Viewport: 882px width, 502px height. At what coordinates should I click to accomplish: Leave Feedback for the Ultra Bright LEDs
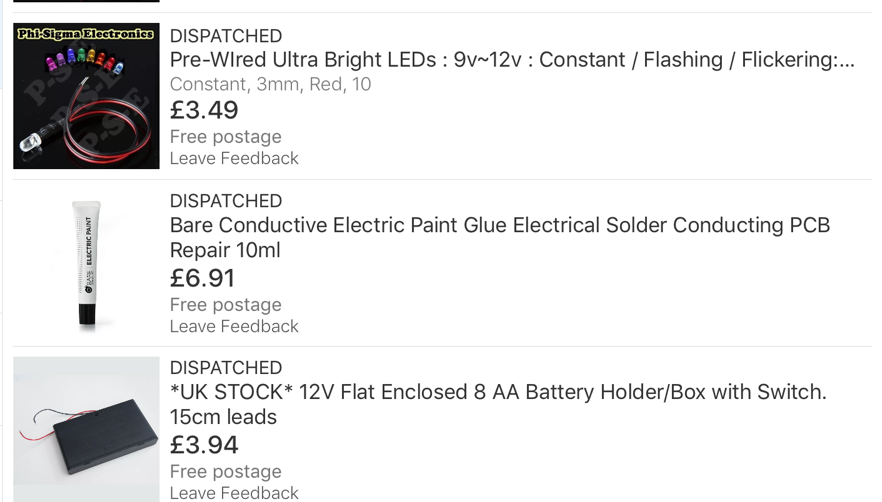click(x=234, y=158)
